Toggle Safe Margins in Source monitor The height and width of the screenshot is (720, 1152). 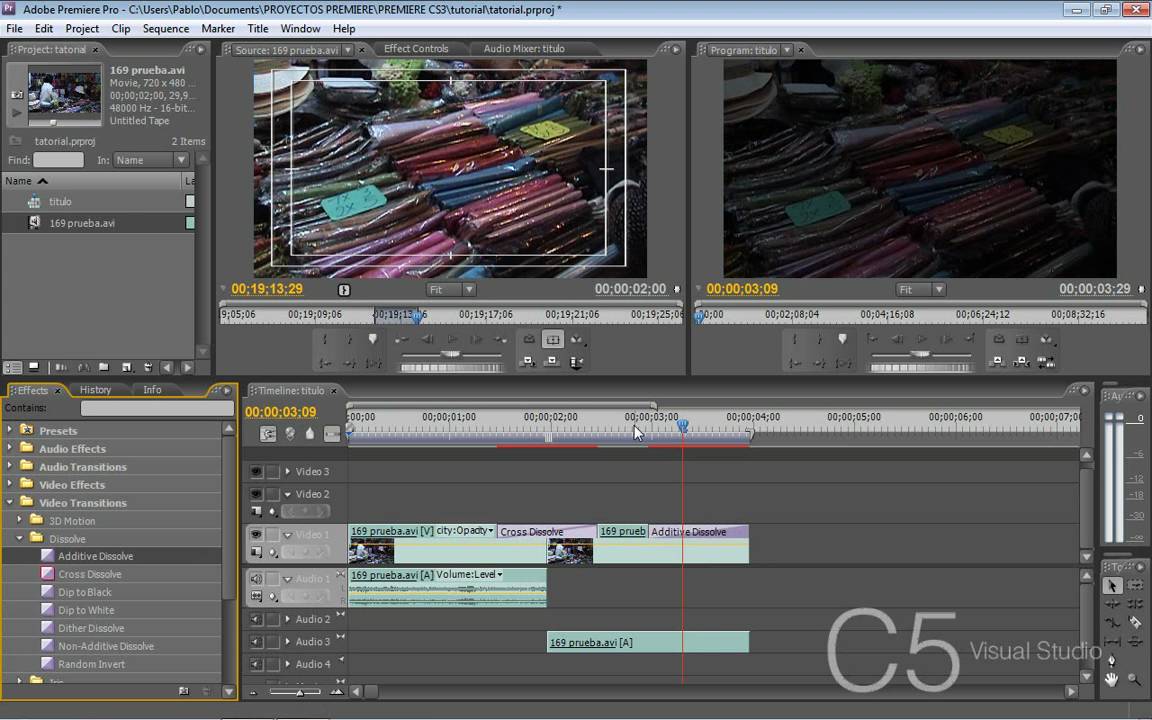click(x=552, y=339)
